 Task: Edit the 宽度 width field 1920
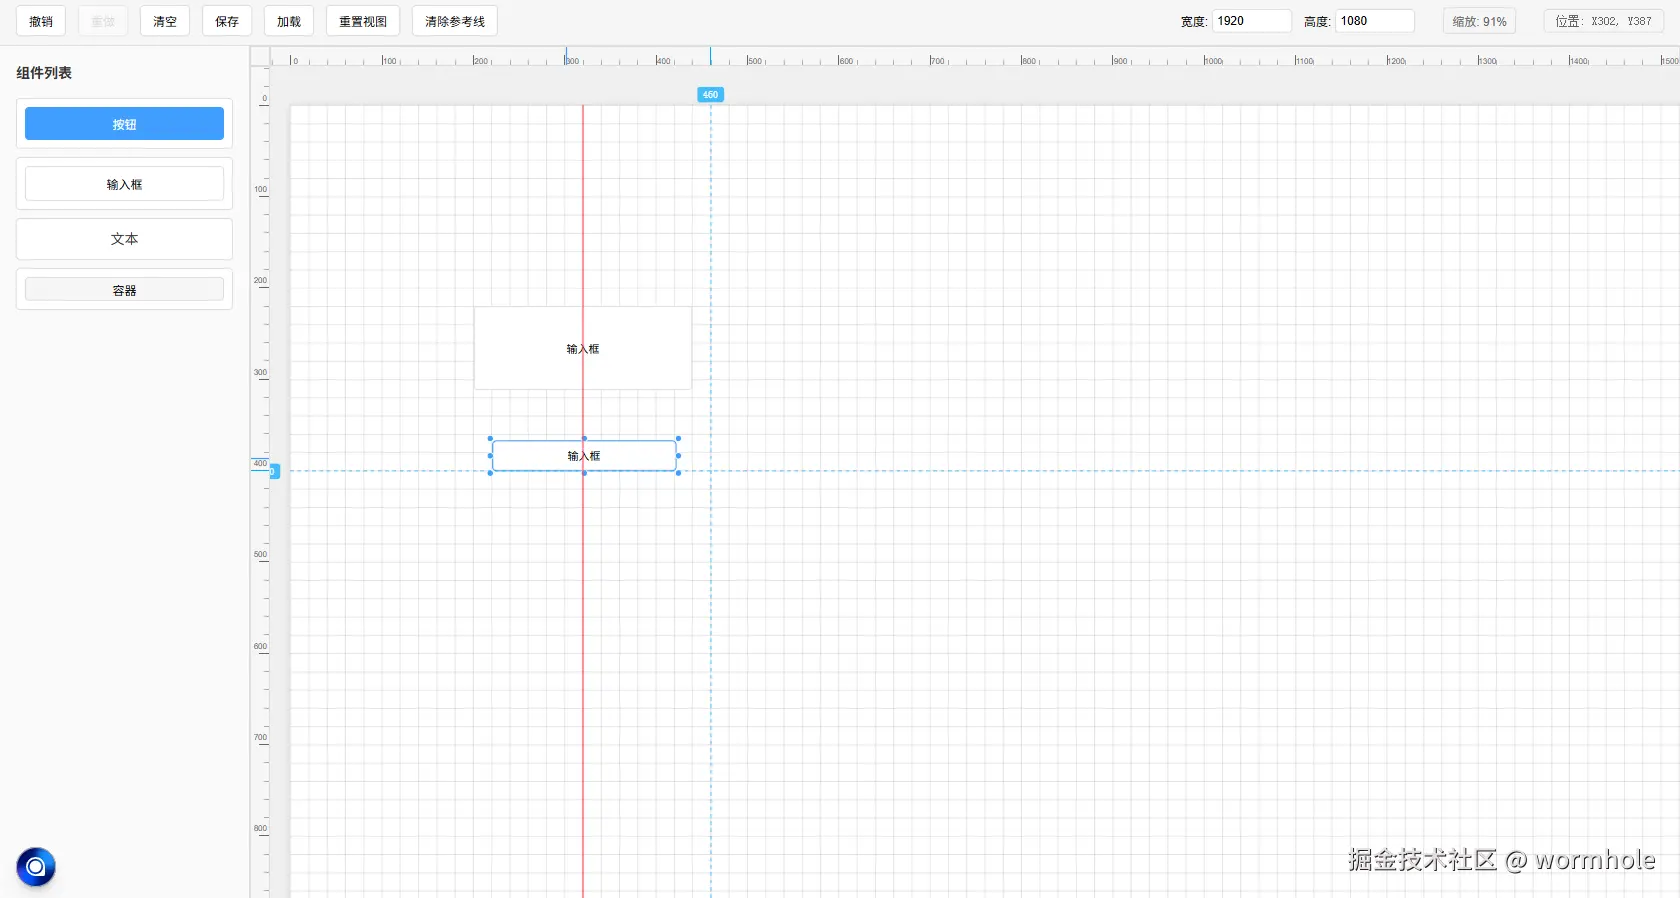click(x=1252, y=21)
